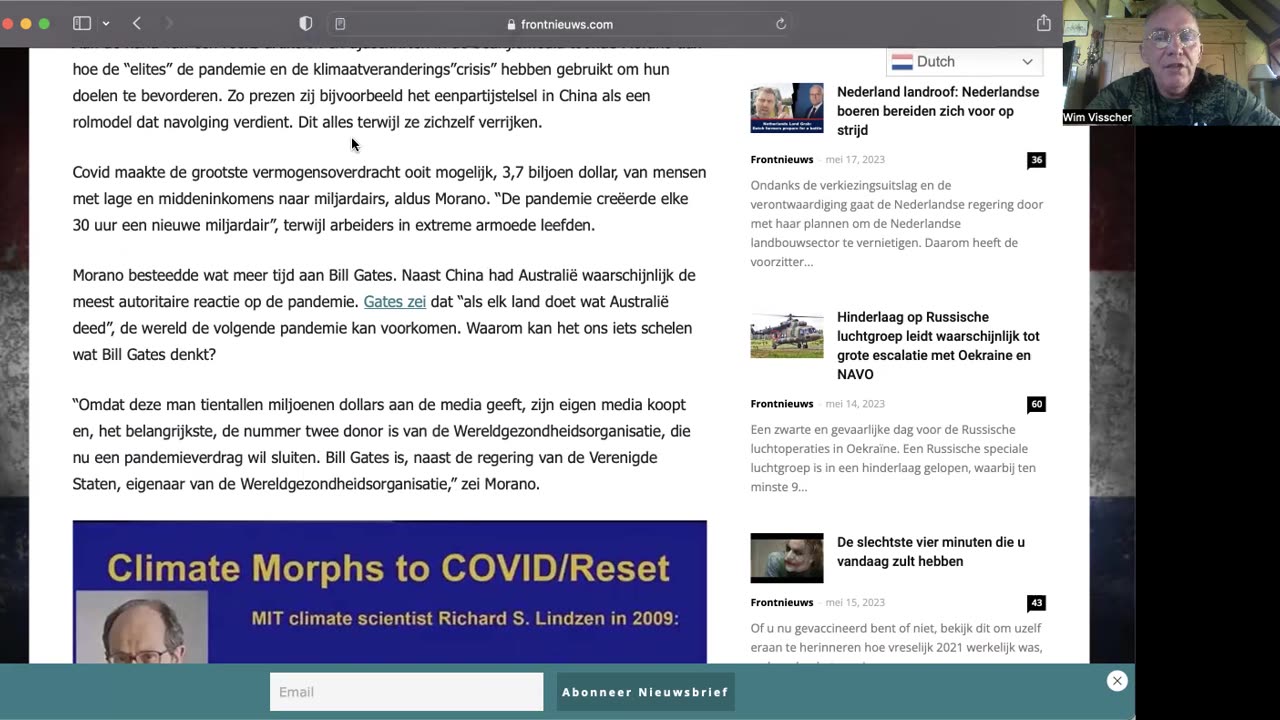The height and width of the screenshot is (720, 1280).
Task: Open the privacy report shield icon
Action: [x=306, y=23]
